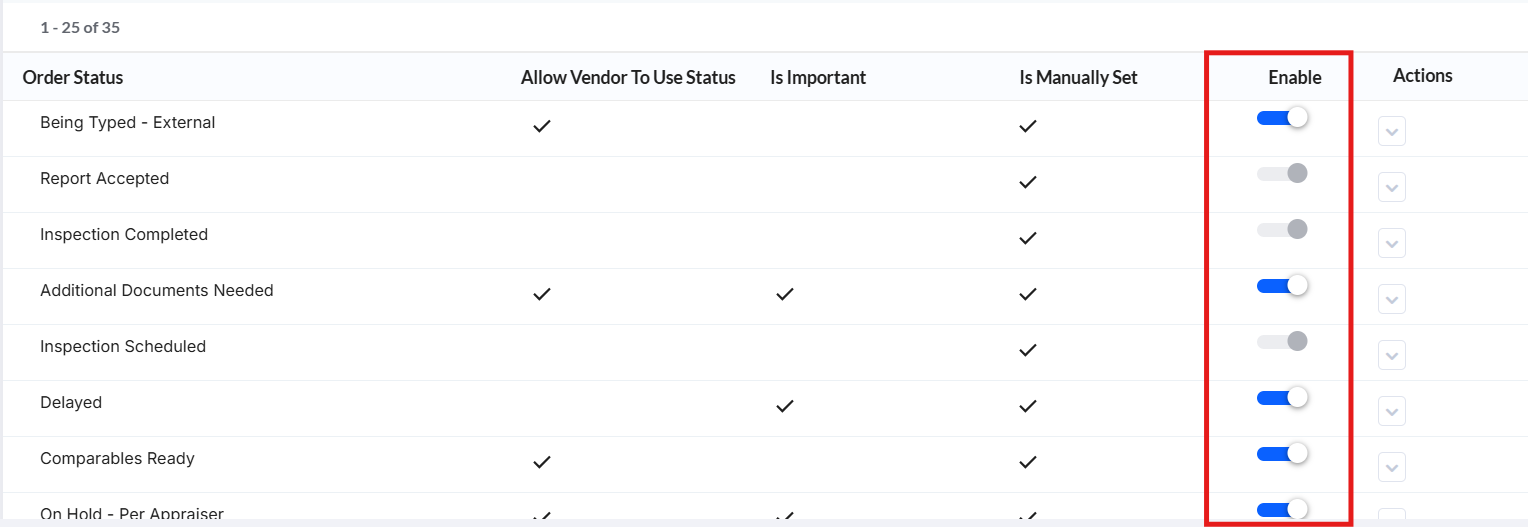Click the Is Important column header
Viewport: 1528px width, 527px height.
click(x=818, y=77)
